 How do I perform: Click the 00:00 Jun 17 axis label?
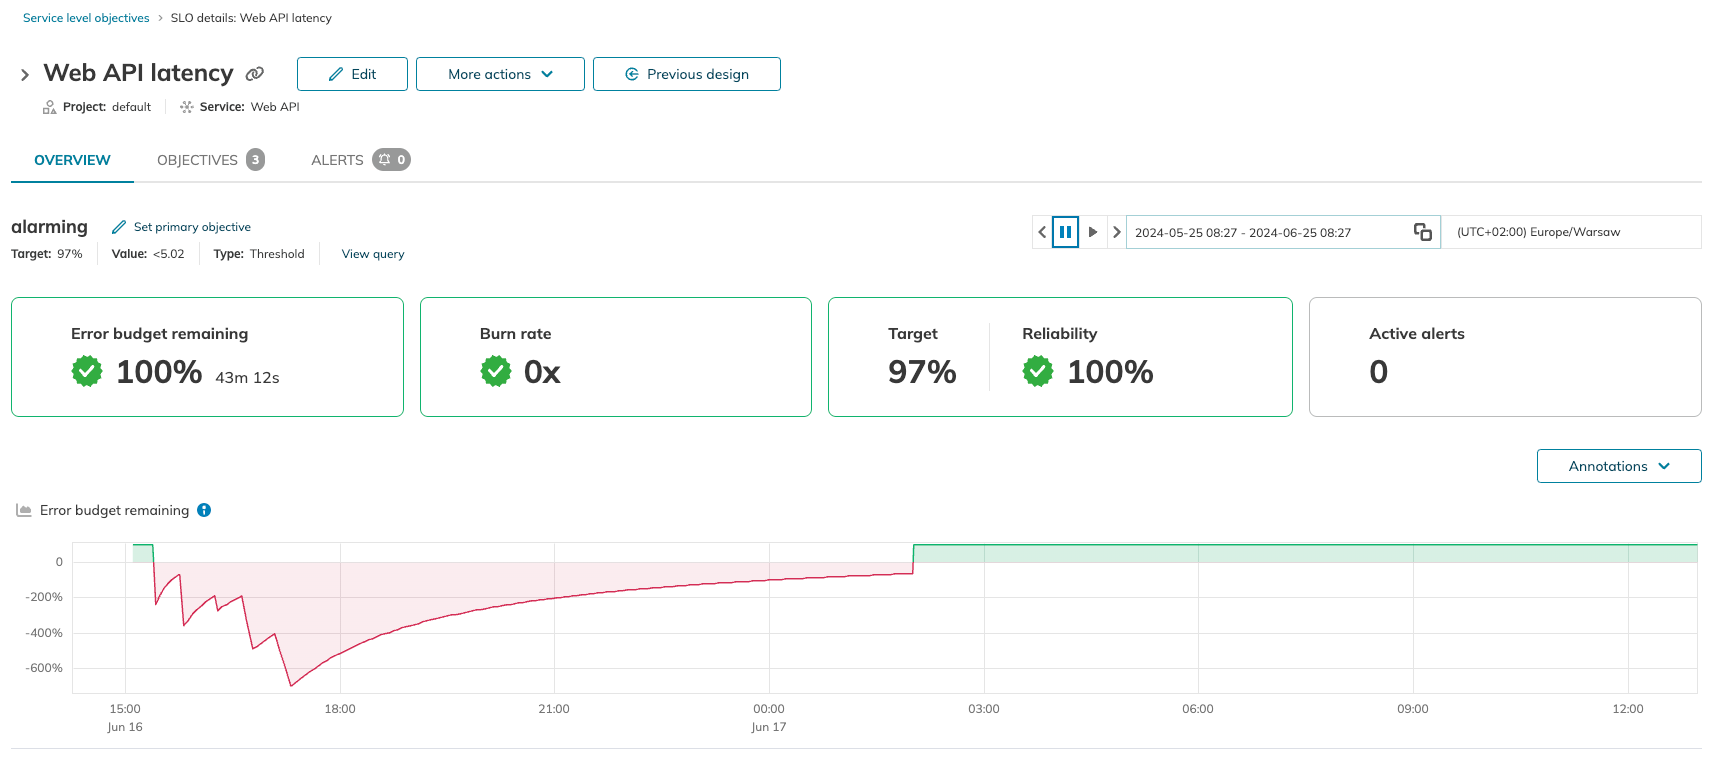coord(769,718)
